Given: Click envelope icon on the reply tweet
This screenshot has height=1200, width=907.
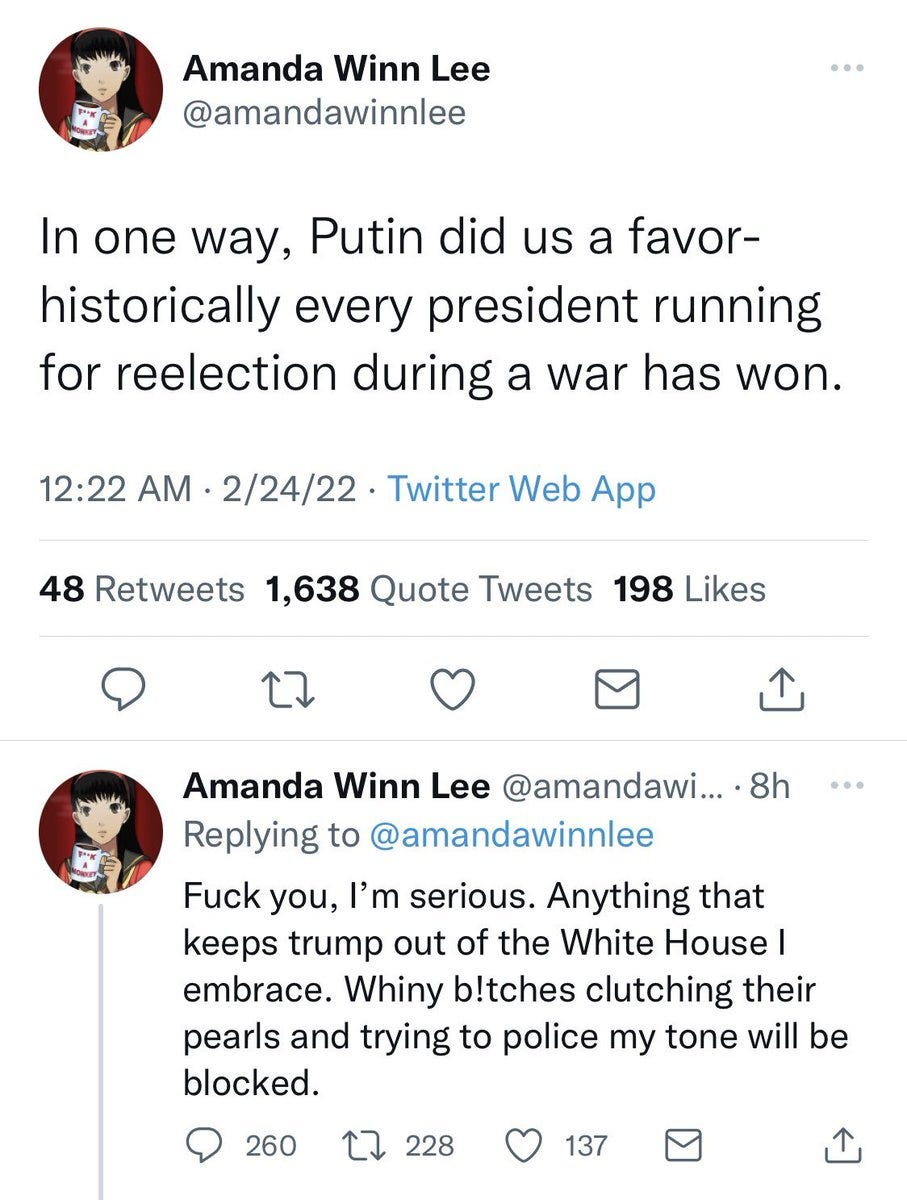Looking at the screenshot, I should tap(684, 1144).
